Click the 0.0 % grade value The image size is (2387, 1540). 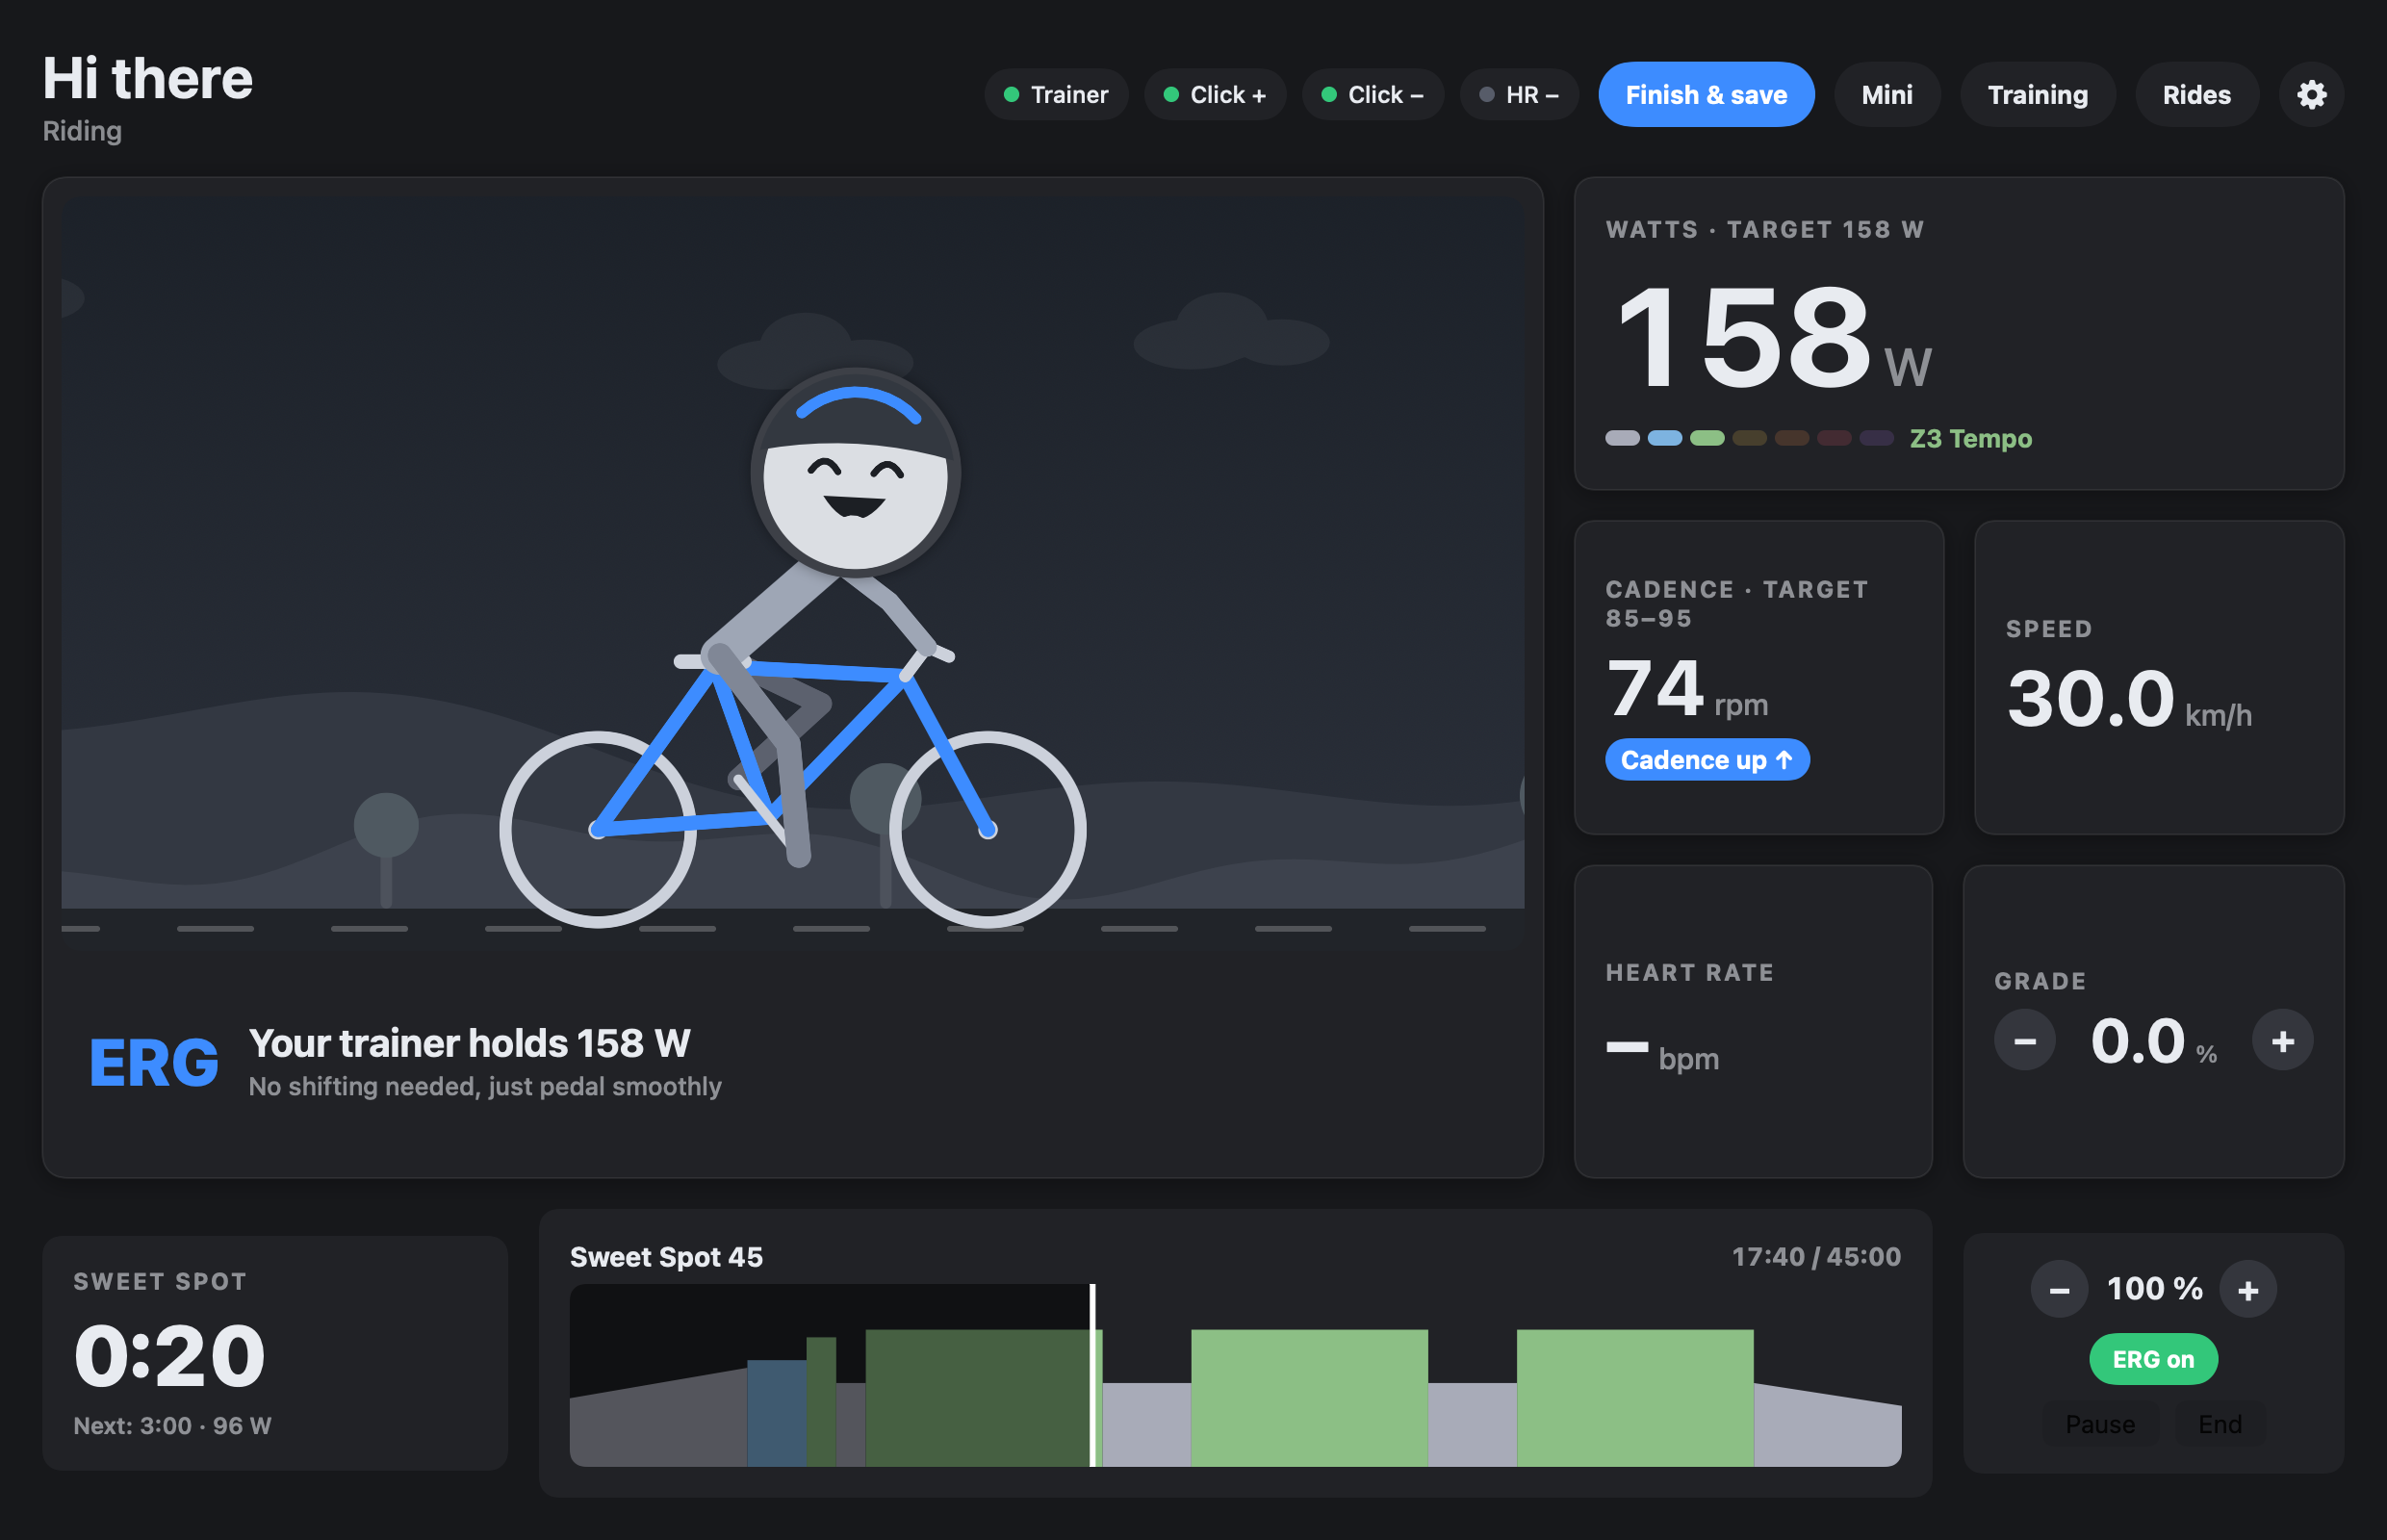point(2153,1041)
